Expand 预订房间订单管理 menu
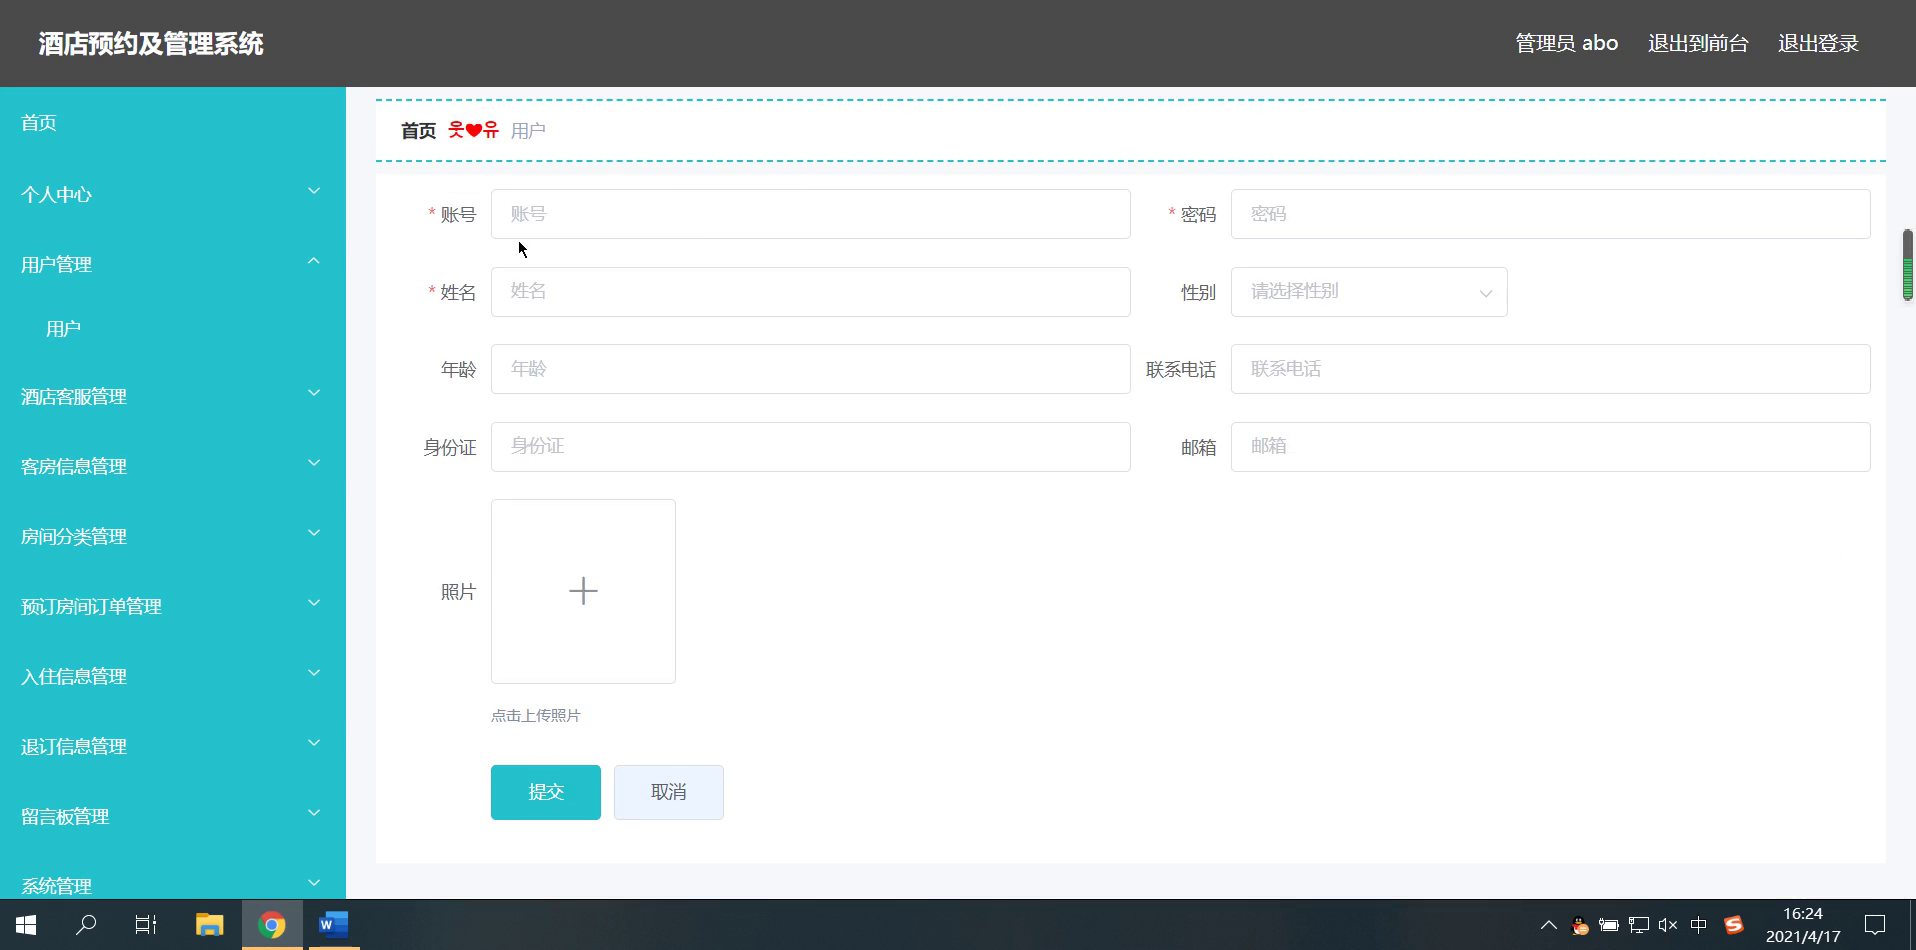 click(x=173, y=606)
